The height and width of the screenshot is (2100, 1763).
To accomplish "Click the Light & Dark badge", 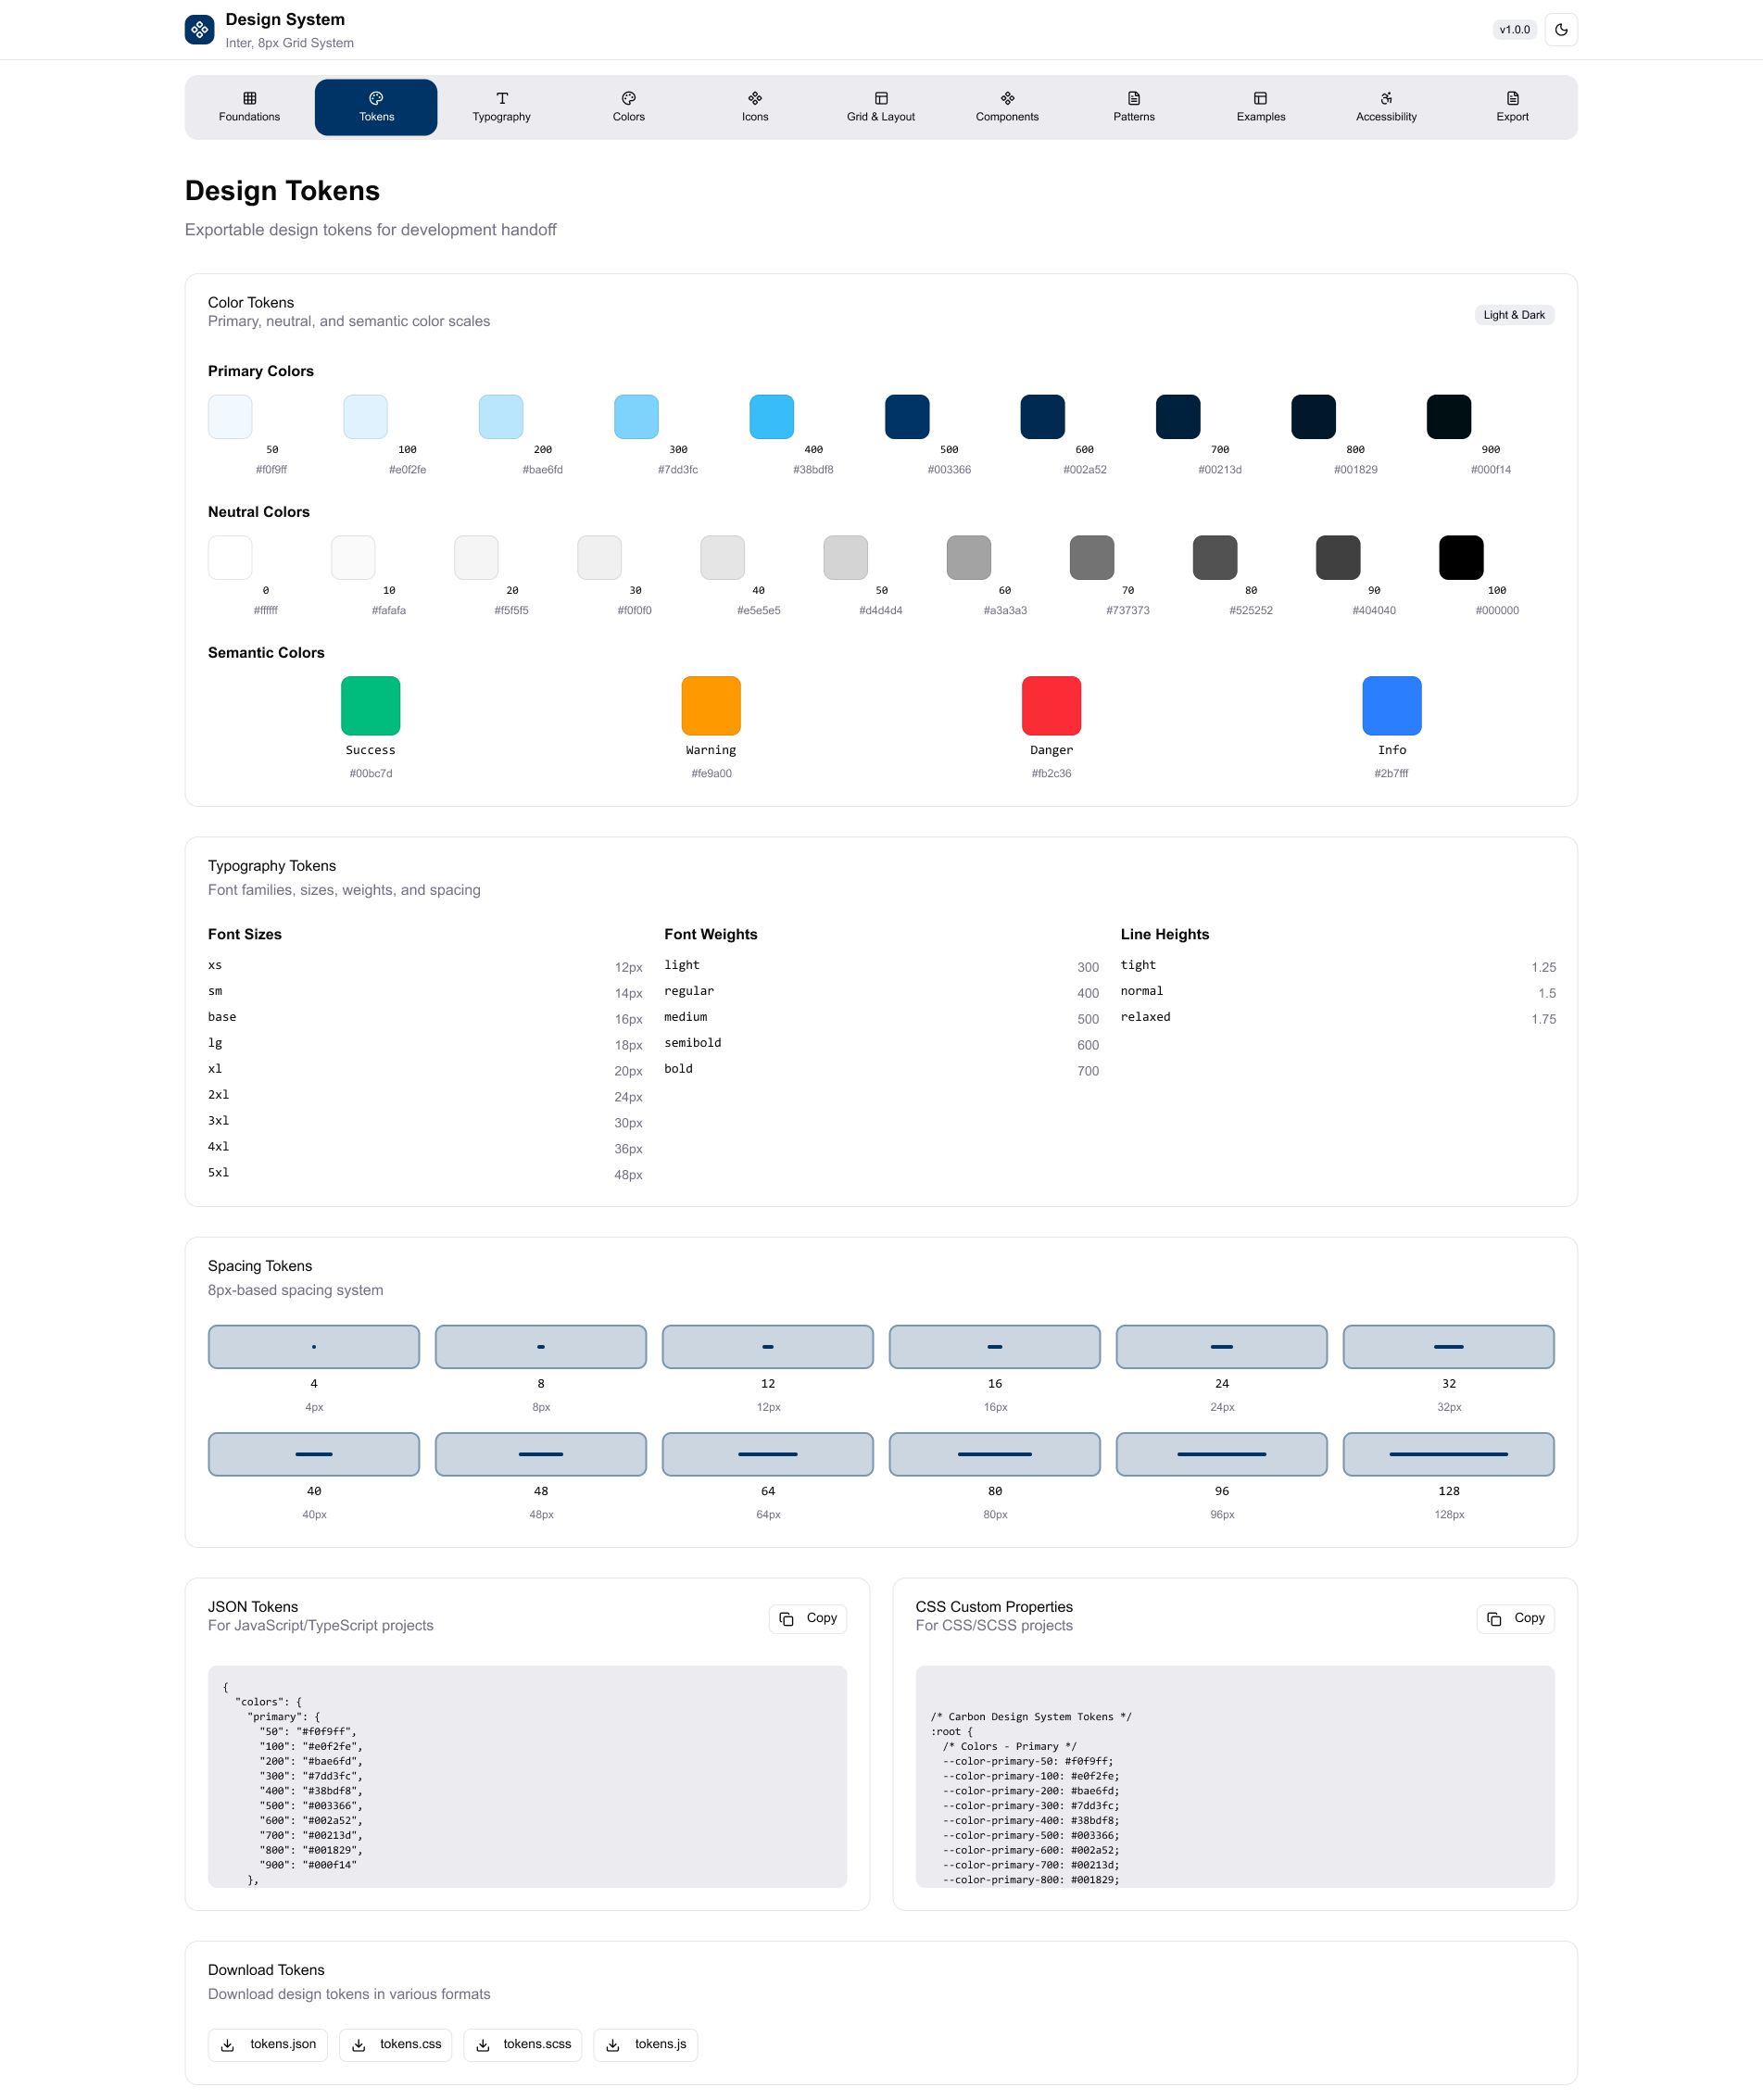I will [1514, 315].
